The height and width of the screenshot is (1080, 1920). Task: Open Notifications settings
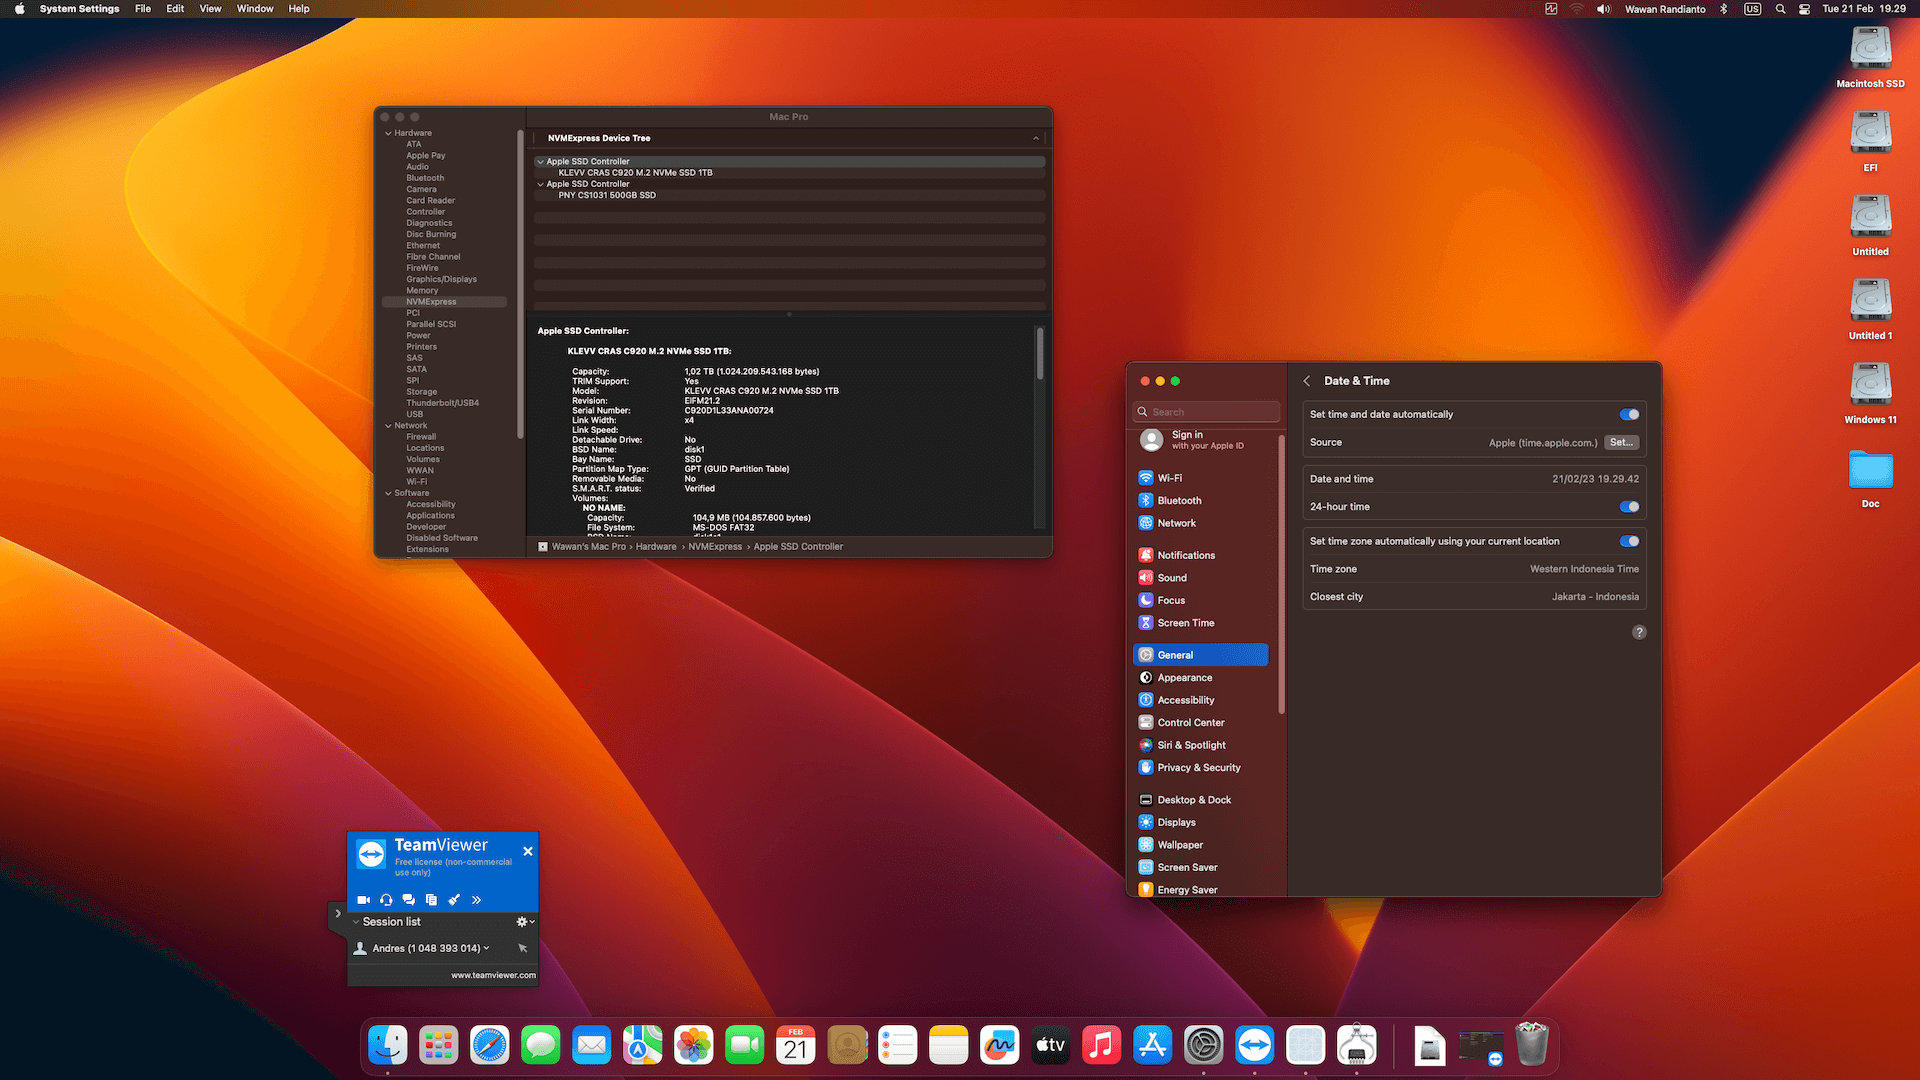(x=1200, y=555)
